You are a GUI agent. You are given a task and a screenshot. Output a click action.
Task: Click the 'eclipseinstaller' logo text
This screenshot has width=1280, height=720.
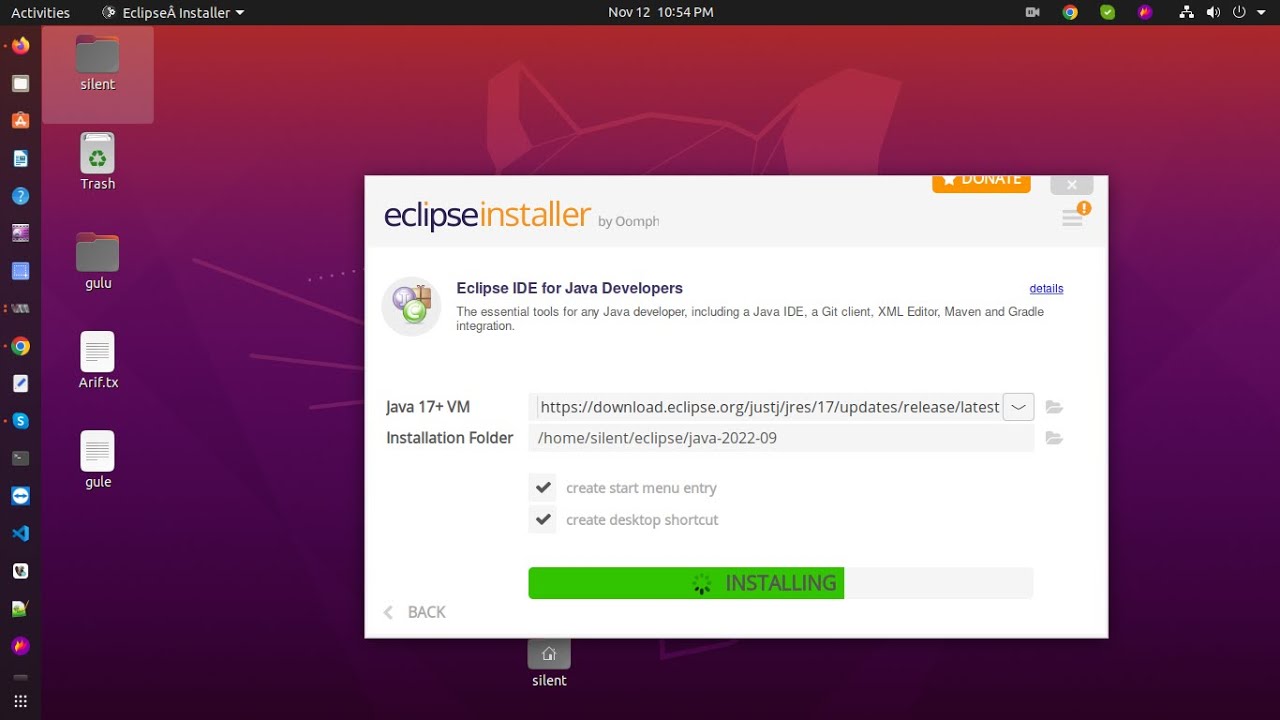487,215
